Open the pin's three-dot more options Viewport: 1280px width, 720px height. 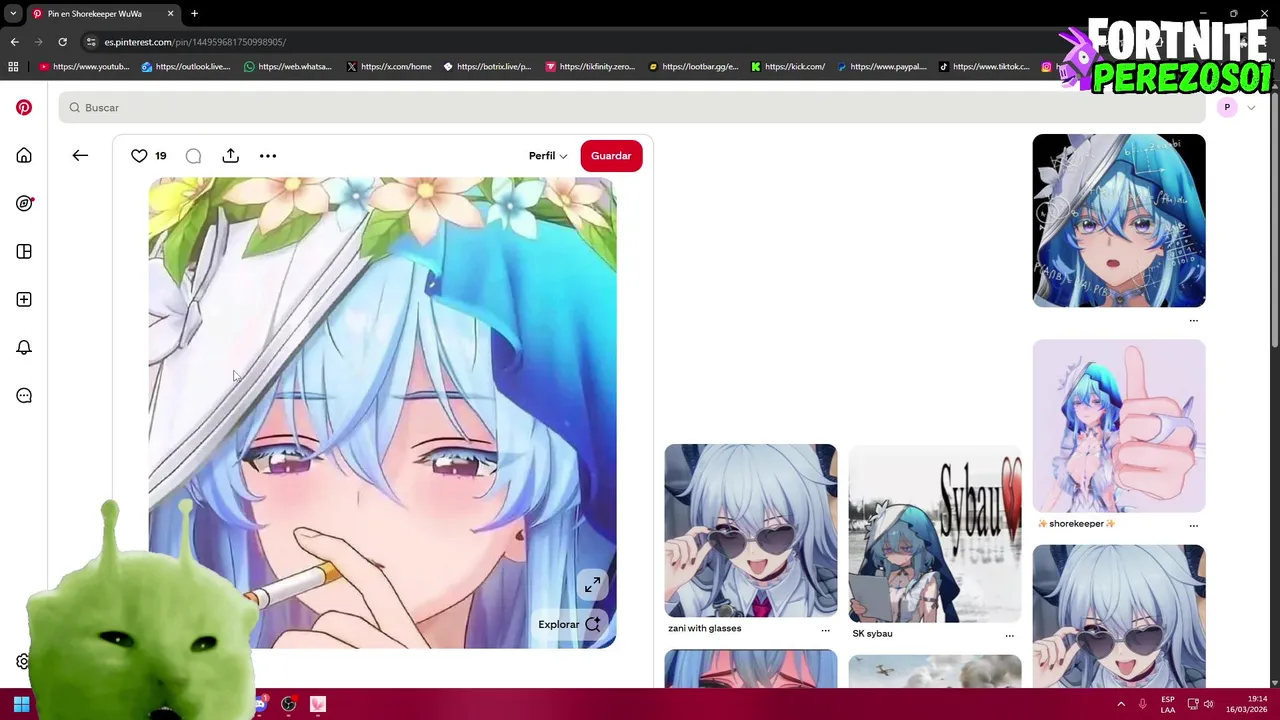pos(268,155)
